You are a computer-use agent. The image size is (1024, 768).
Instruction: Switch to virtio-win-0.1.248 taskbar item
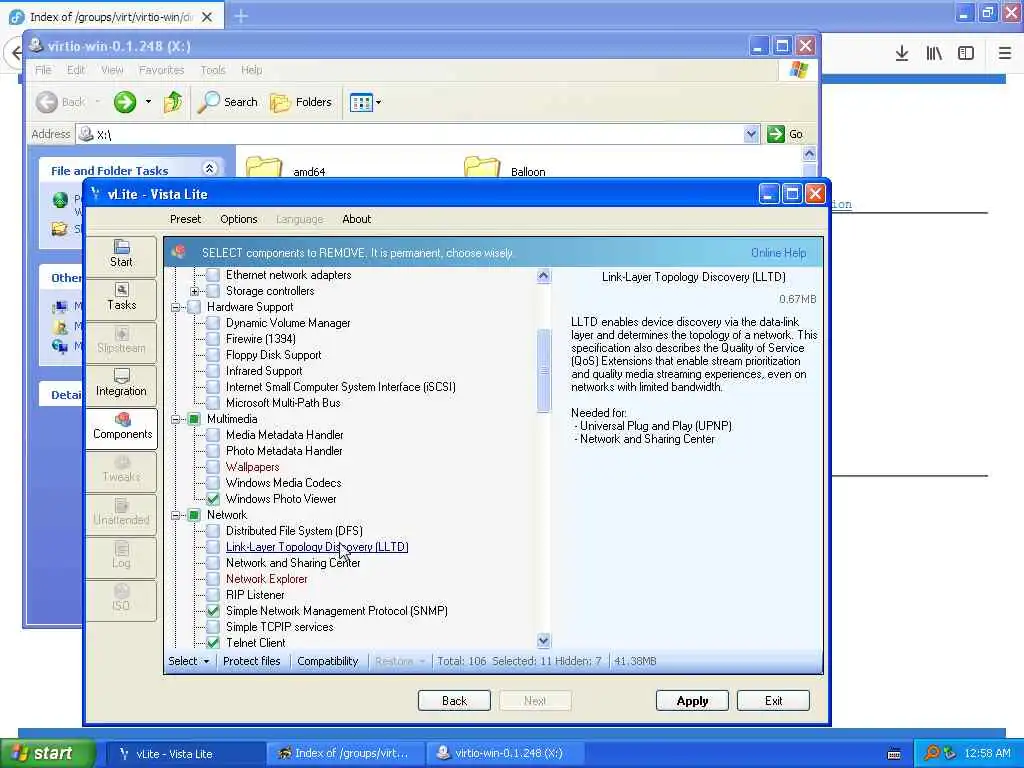(505, 753)
